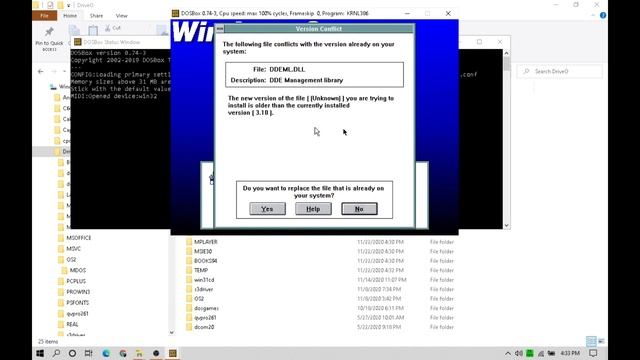Viewport: 640px width, 360px height.
Task: Open Microsoft Edge from taskbar
Action: [x=106, y=353]
